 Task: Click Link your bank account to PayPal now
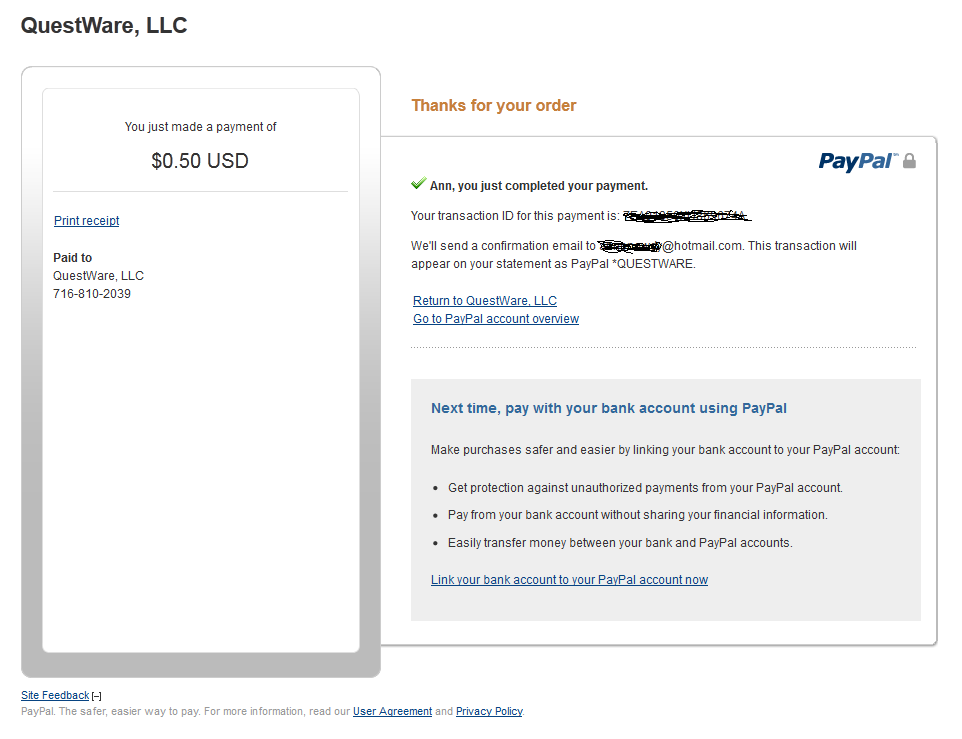(x=568, y=579)
